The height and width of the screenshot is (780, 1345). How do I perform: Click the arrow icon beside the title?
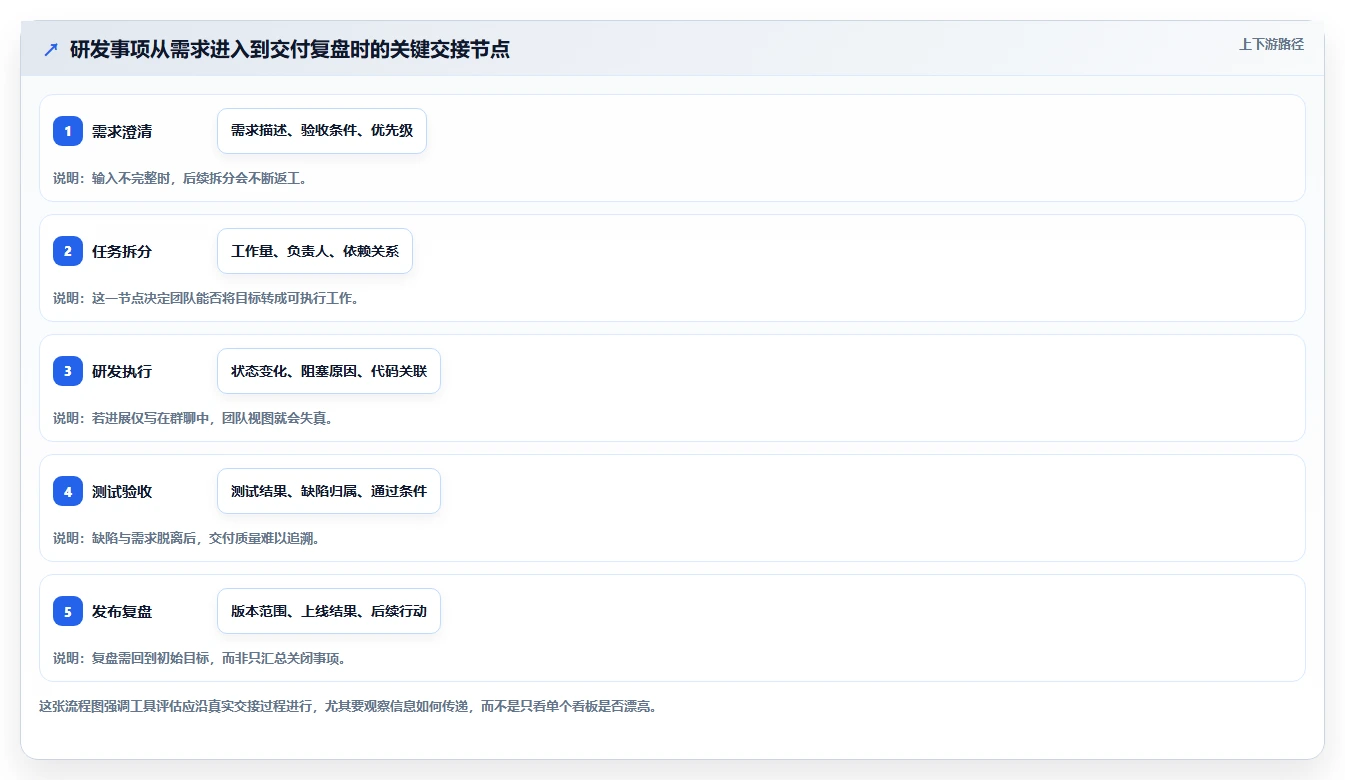[x=51, y=49]
